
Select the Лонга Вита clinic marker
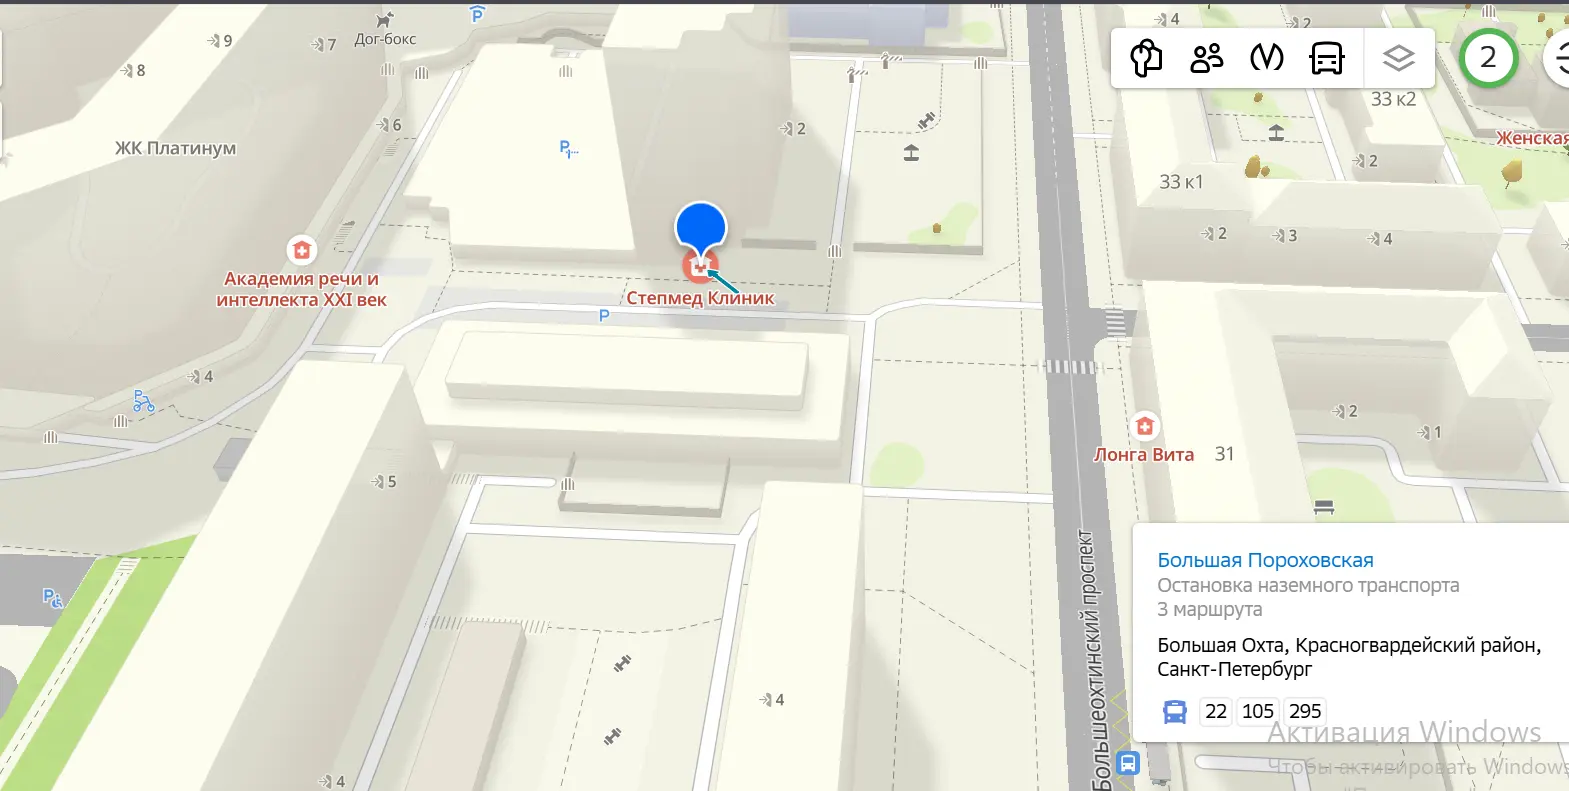point(1145,426)
